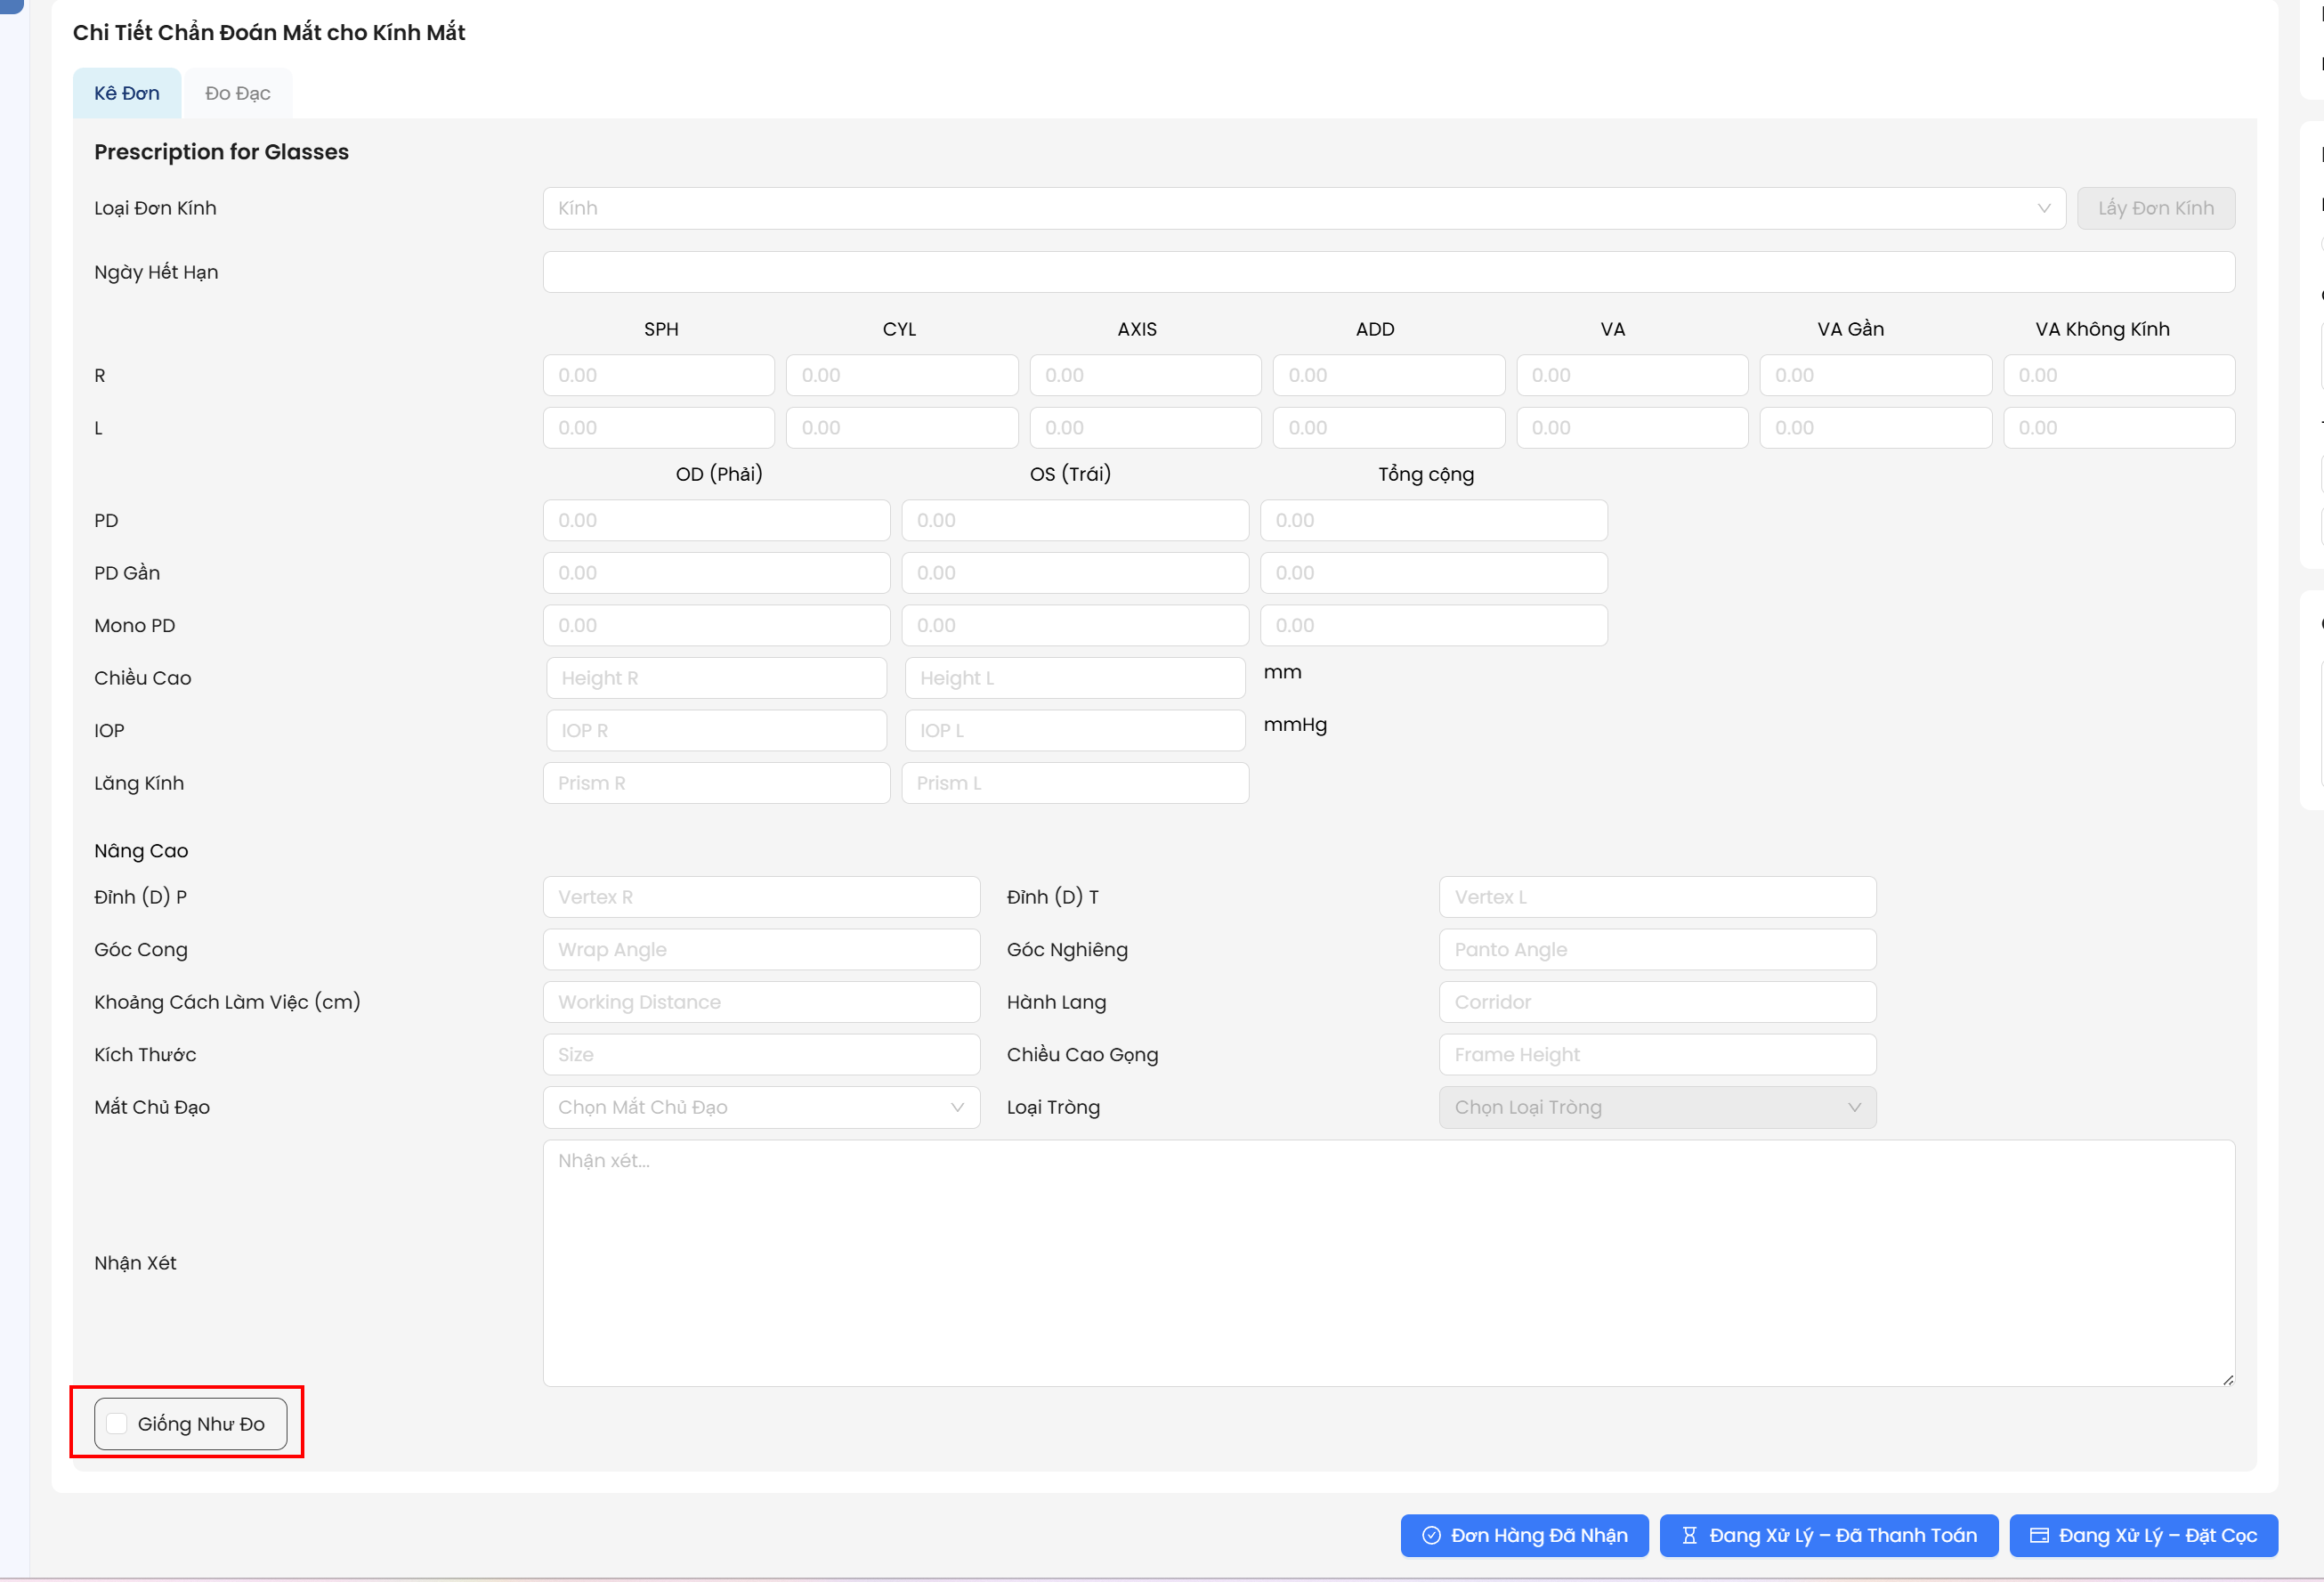Image resolution: width=2324 pixels, height=1582 pixels.
Task: Tick the Giống Như Đo checkbox
Action: (x=117, y=1424)
